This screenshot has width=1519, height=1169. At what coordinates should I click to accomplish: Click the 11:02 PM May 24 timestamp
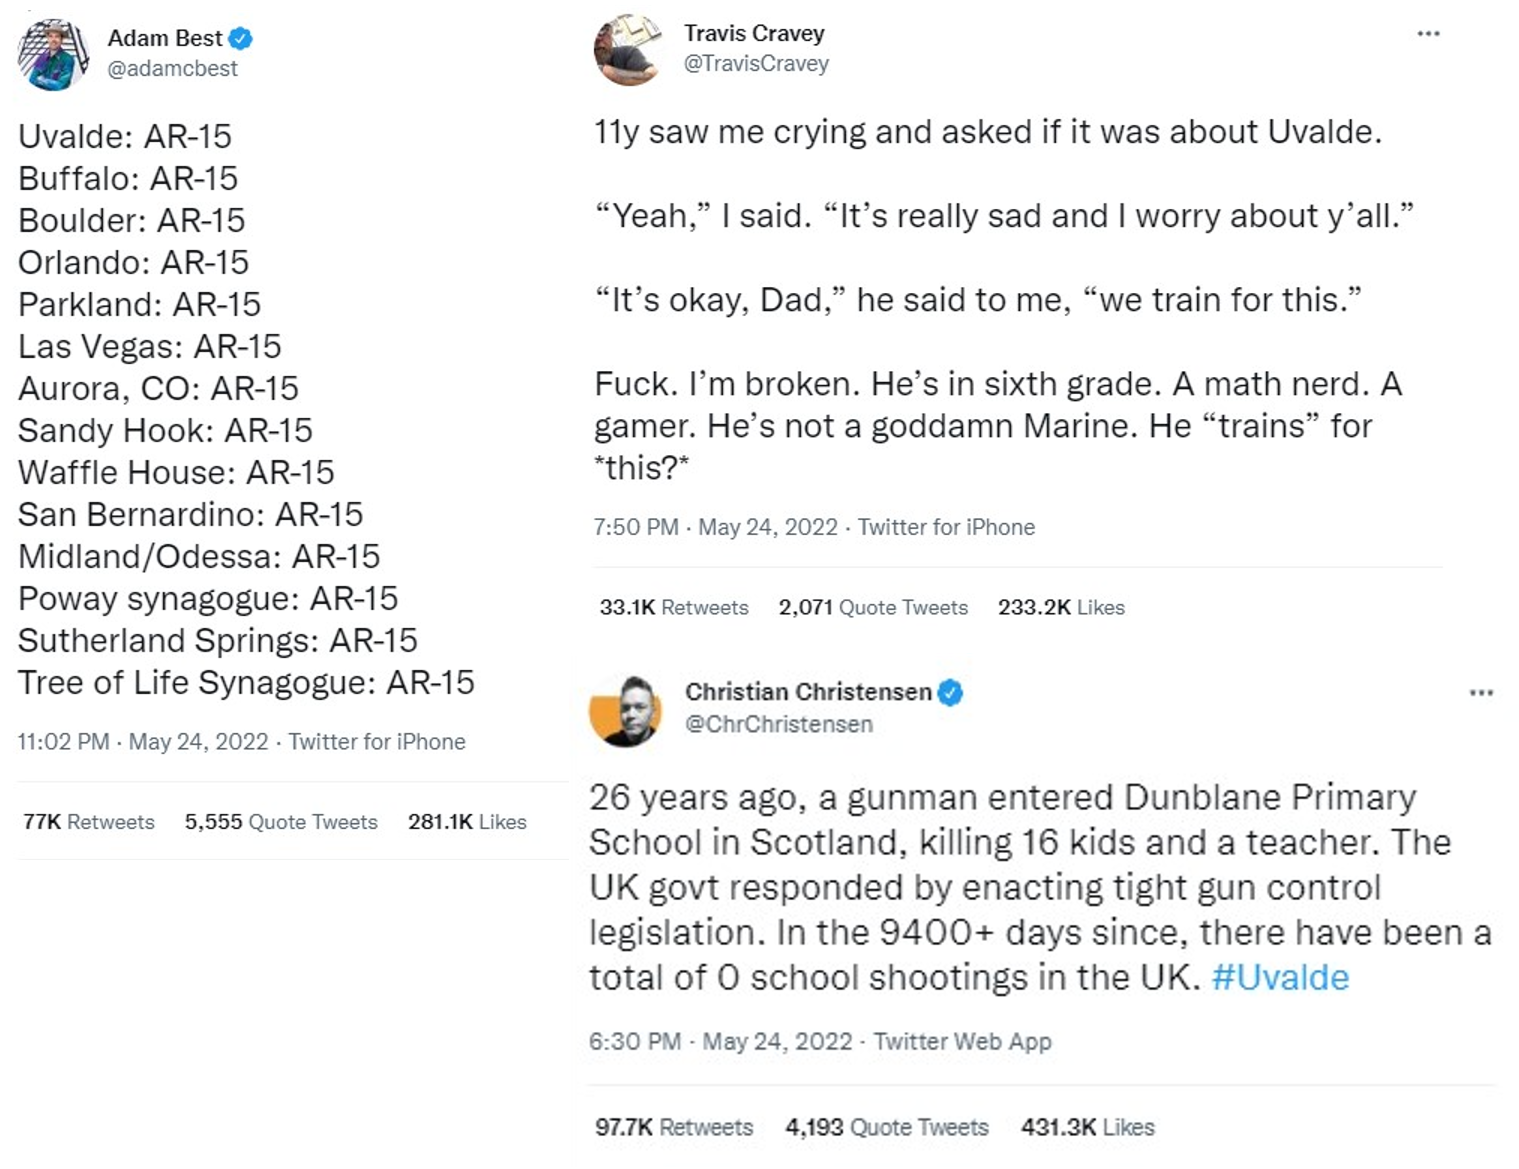(x=143, y=742)
